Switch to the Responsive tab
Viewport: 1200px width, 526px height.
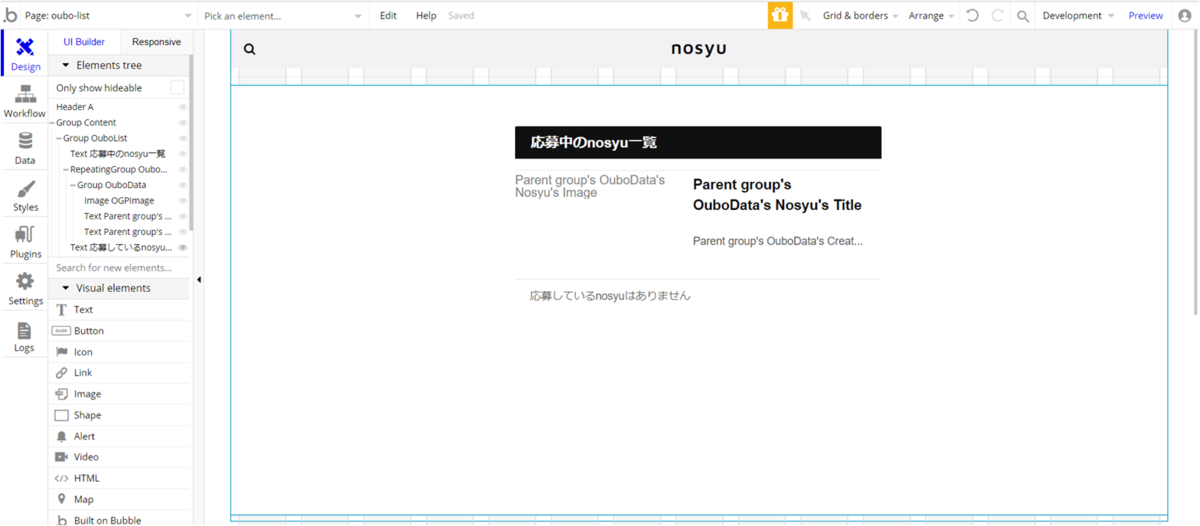pyautogui.click(x=156, y=42)
